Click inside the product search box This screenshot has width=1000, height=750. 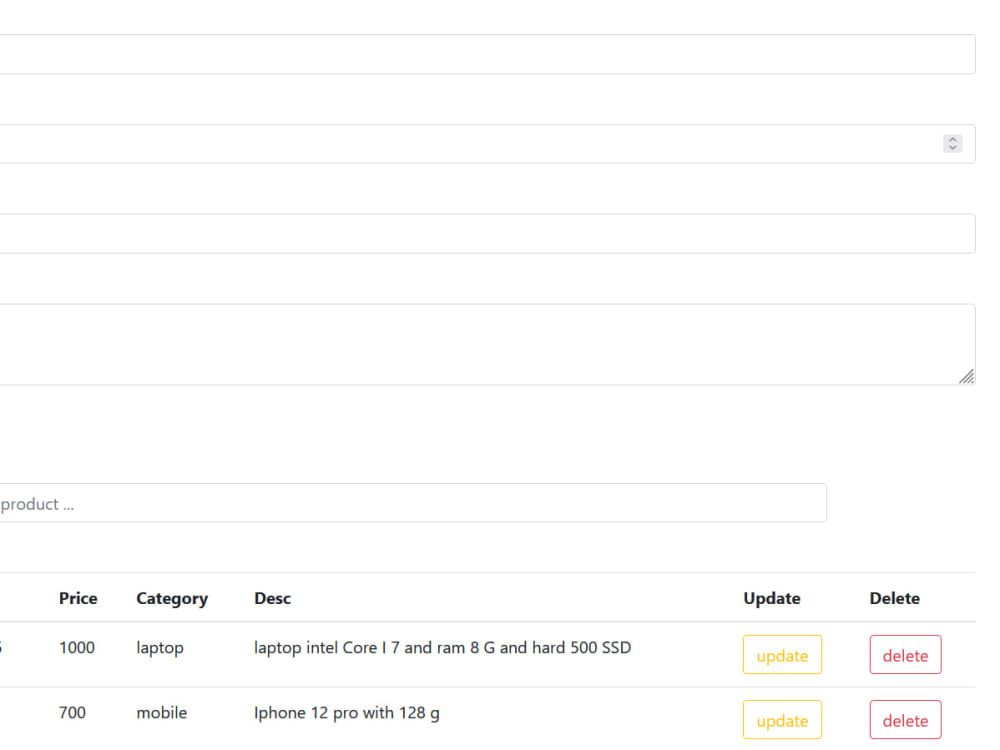pyautogui.click(x=400, y=503)
